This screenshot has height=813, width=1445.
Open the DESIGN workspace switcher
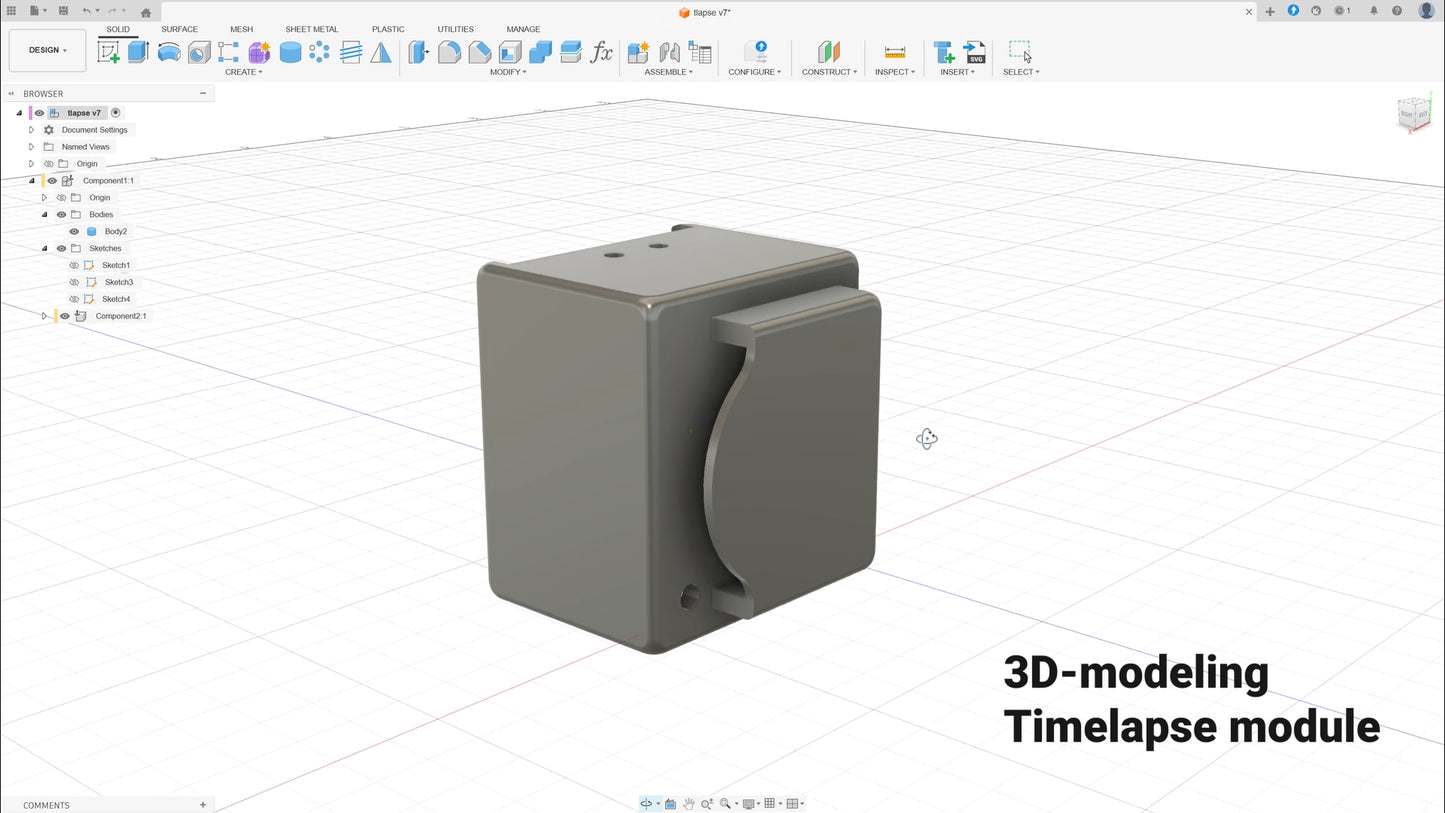coord(46,49)
